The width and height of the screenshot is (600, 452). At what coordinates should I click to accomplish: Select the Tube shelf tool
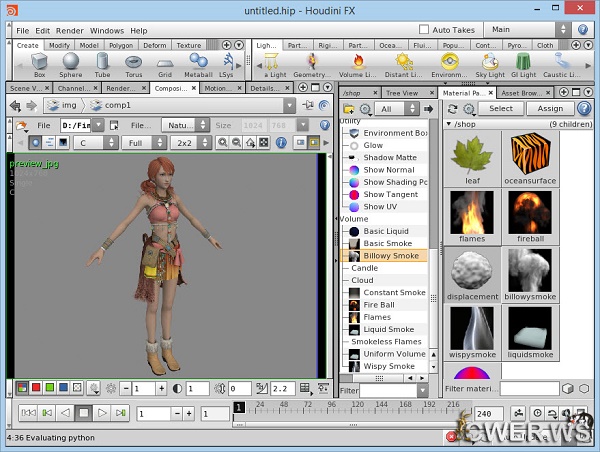pos(102,66)
